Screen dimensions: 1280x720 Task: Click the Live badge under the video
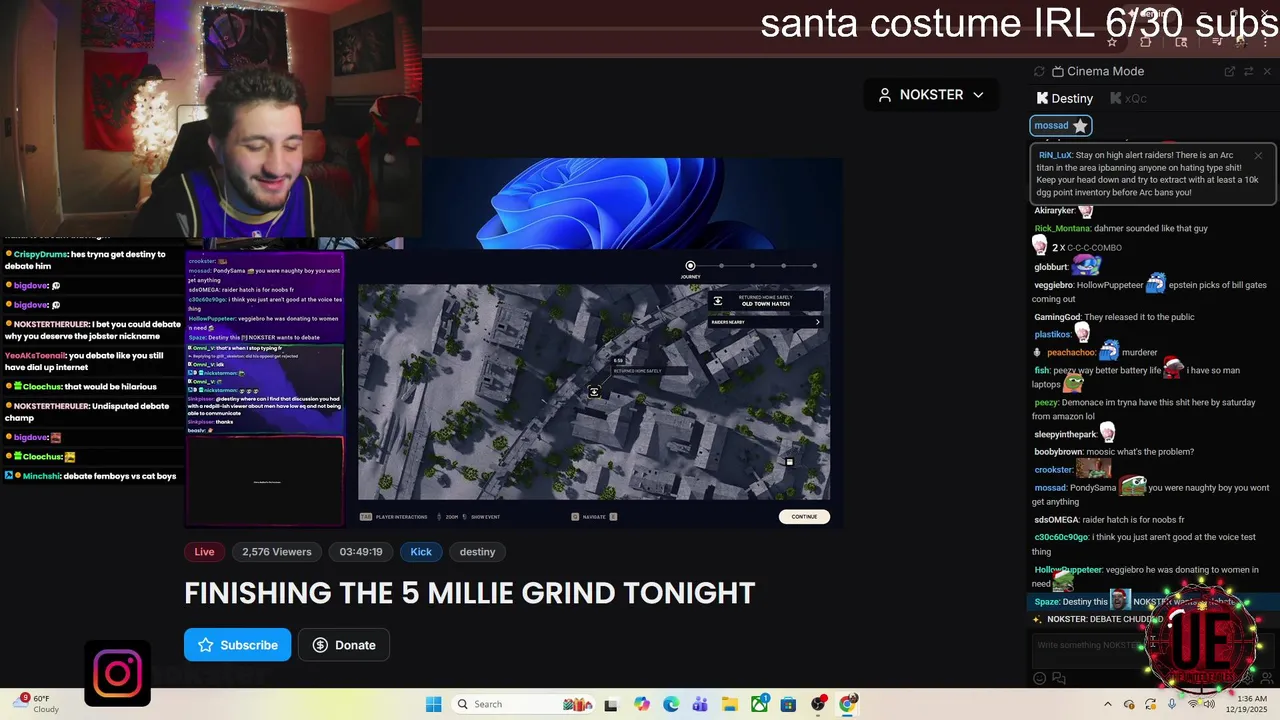(204, 552)
